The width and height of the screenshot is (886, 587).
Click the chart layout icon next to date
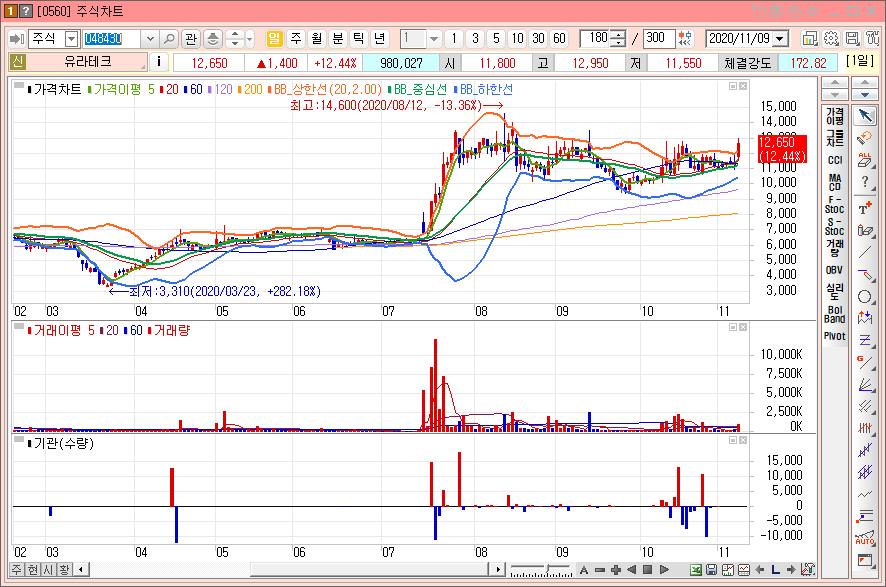(x=810, y=38)
